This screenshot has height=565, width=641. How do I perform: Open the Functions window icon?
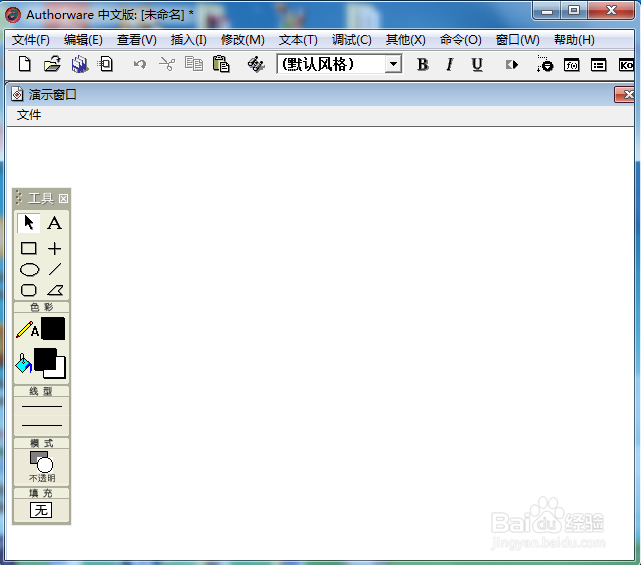[x=572, y=65]
